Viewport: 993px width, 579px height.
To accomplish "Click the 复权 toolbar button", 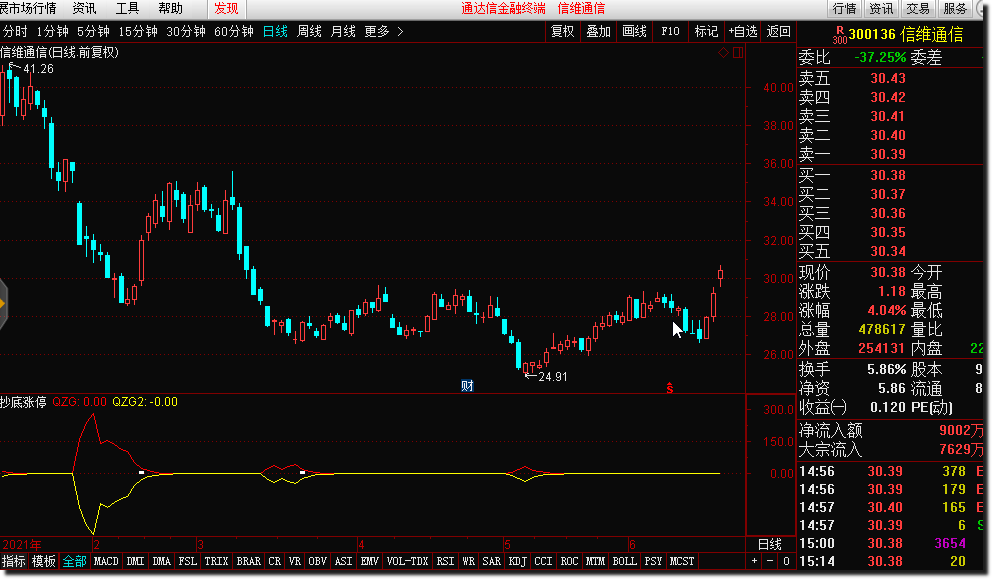I will pos(562,31).
